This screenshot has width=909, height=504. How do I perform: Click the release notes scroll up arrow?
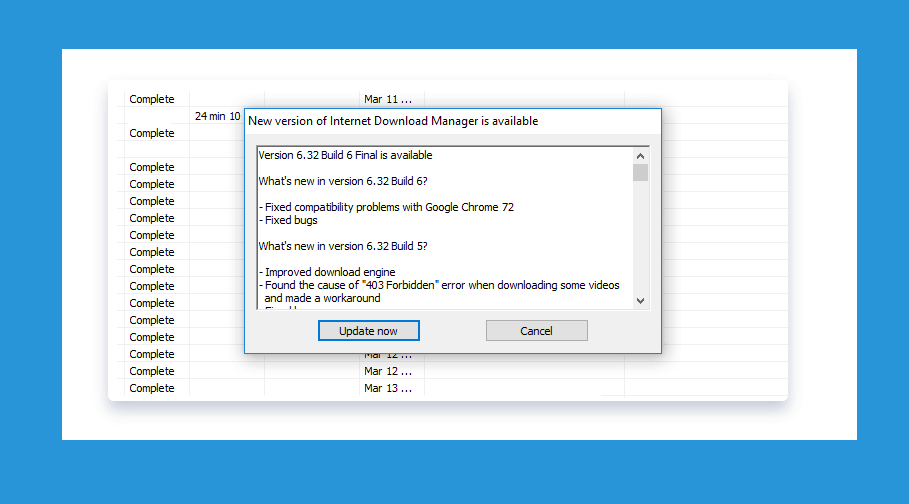(640, 156)
